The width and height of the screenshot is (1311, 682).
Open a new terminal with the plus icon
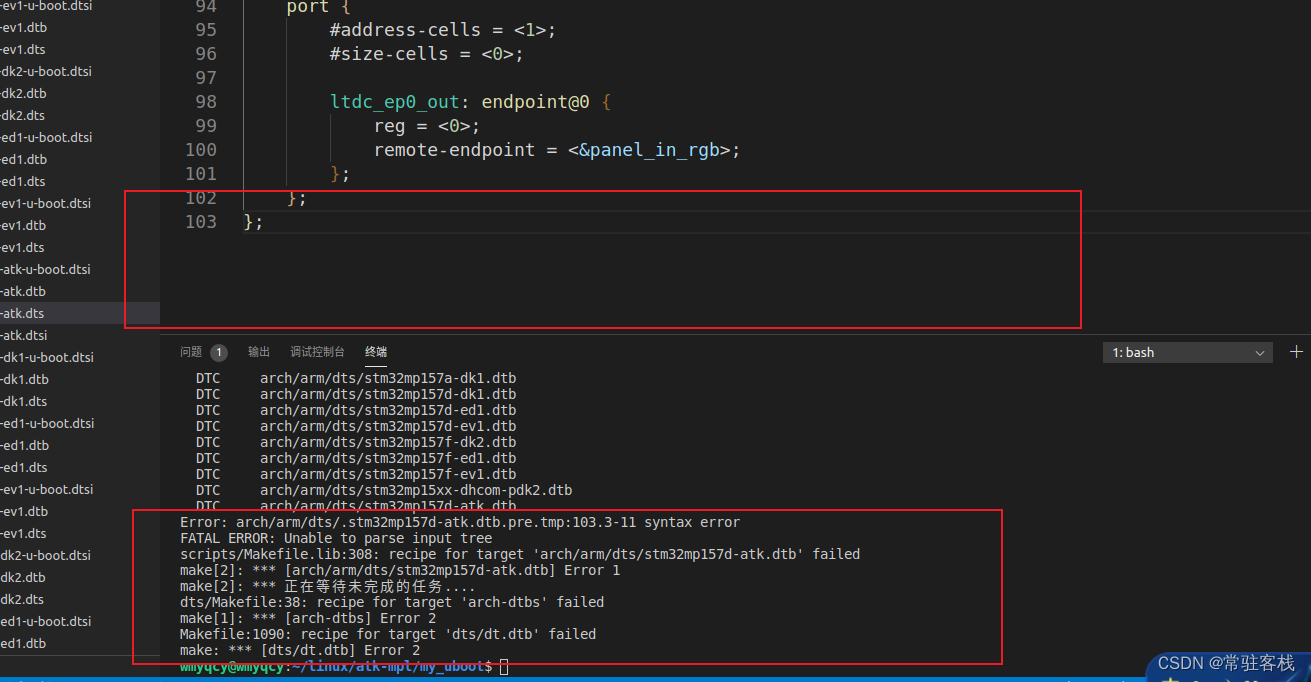click(x=1297, y=351)
